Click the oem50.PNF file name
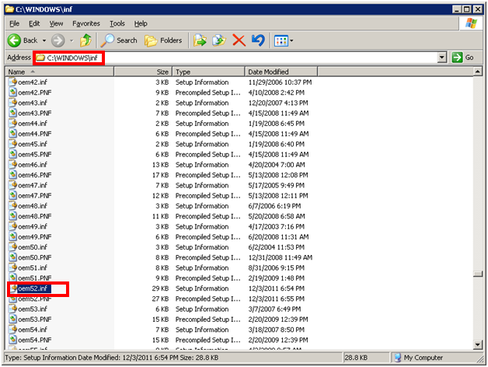 click(x=35, y=258)
